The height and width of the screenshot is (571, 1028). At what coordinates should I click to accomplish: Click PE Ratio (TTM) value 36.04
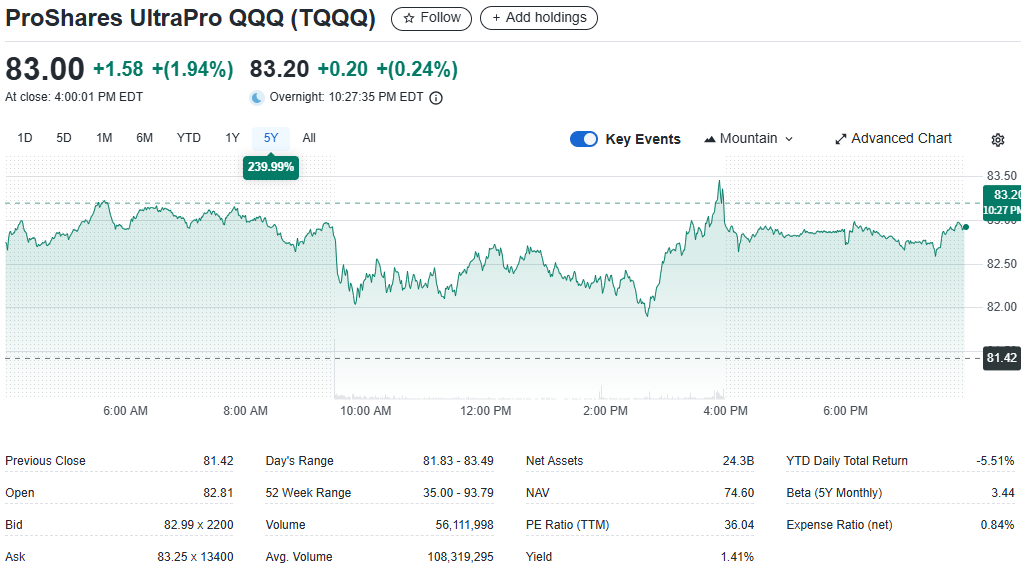click(739, 525)
